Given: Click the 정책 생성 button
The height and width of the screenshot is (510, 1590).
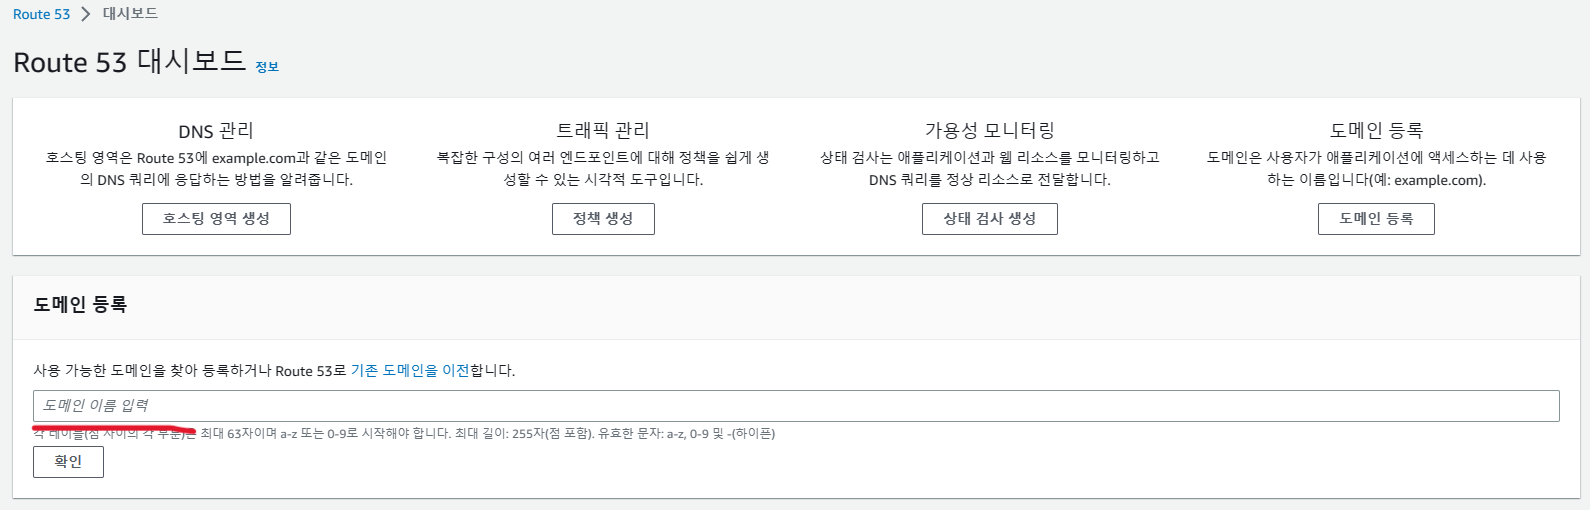Looking at the screenshot, I should pos(603,219).
